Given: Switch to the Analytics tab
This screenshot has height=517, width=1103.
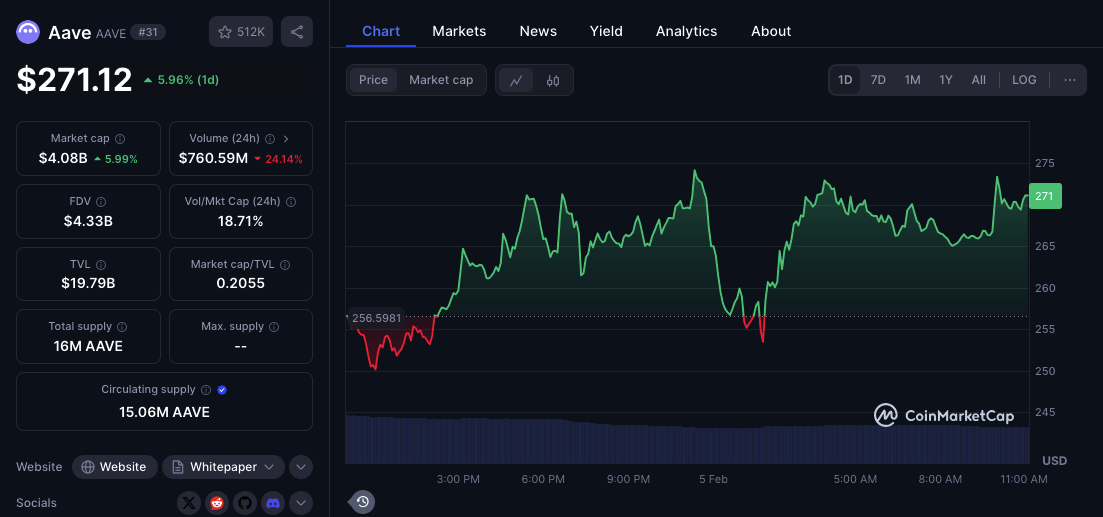Looking at the screenshot, I should [687, 31].
